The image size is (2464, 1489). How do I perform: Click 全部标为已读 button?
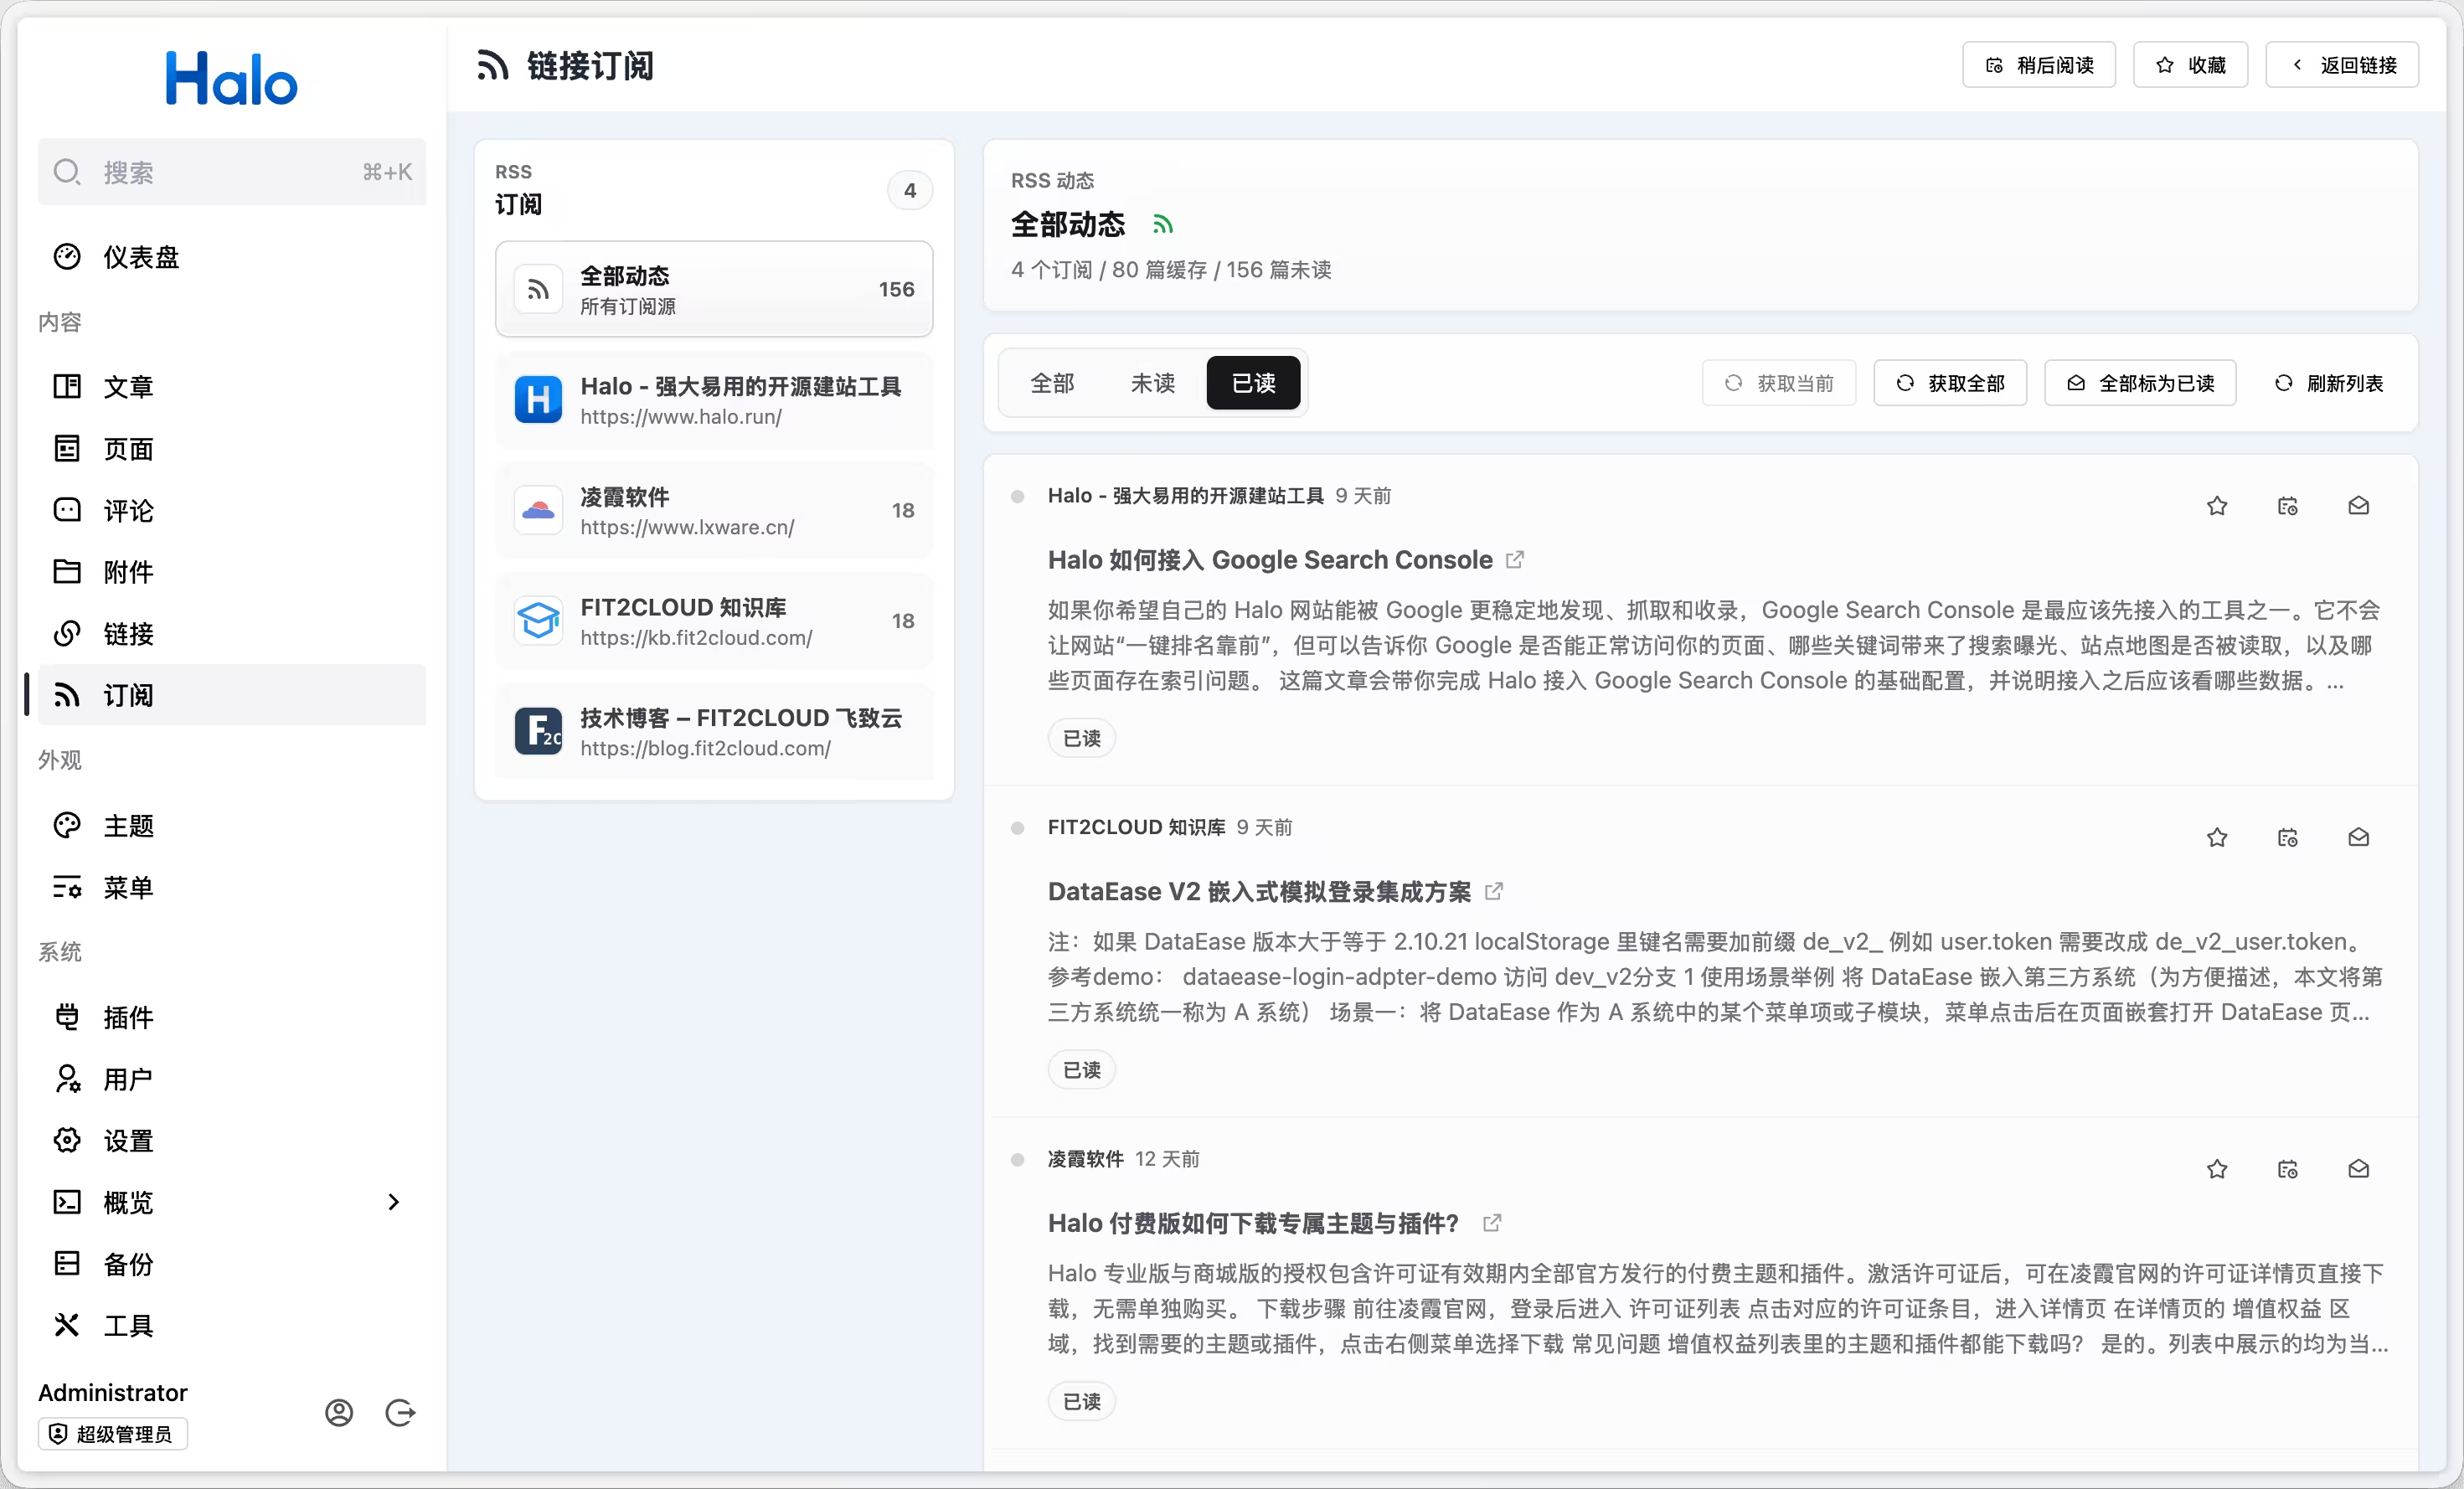pyautogui.click(x=2140, y=383)
